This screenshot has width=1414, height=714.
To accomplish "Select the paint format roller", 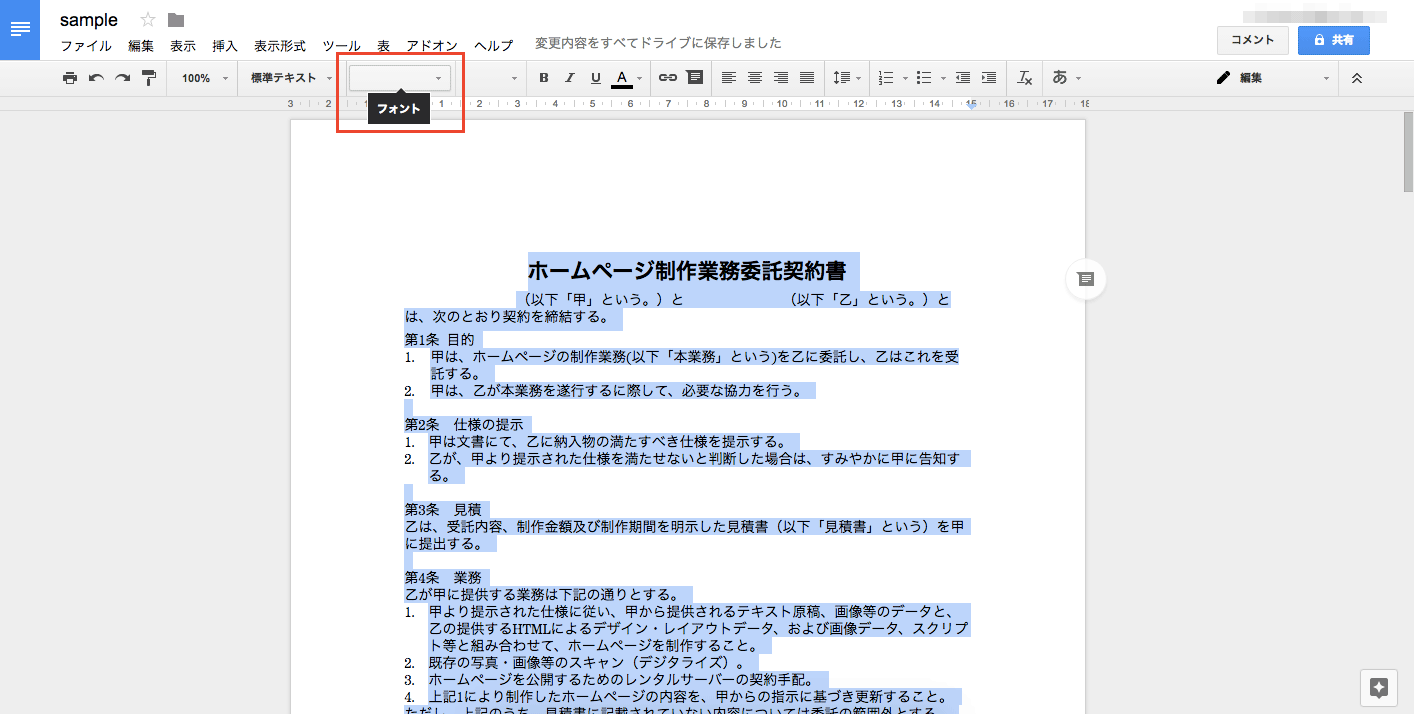I will click(149, 78).
